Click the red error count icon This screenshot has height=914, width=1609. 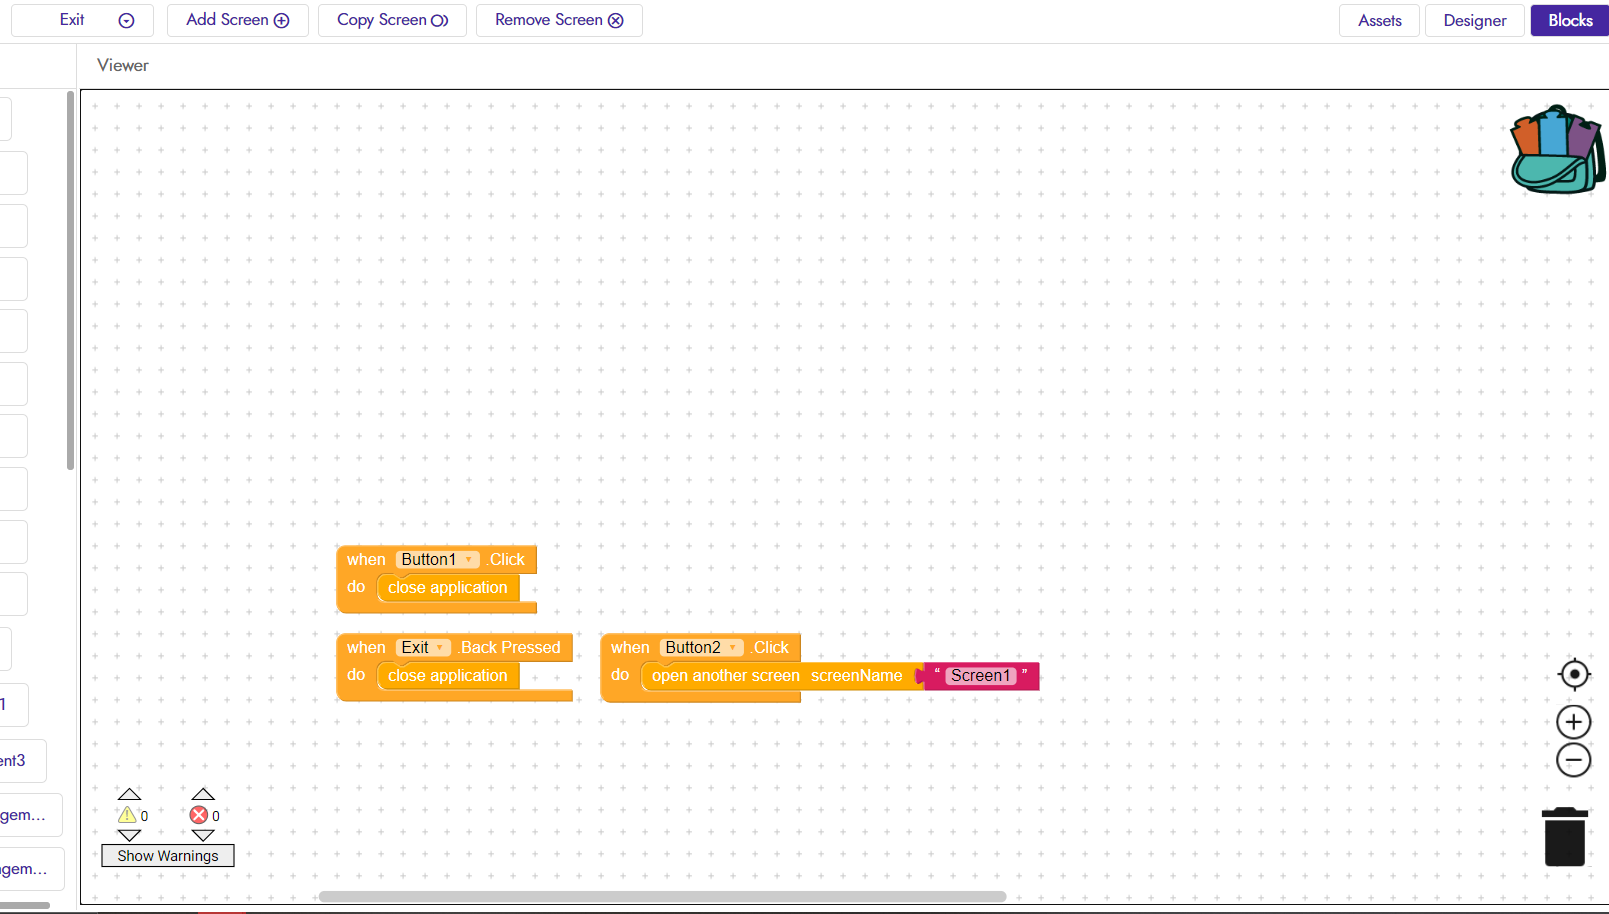click(x=199, y=815)
